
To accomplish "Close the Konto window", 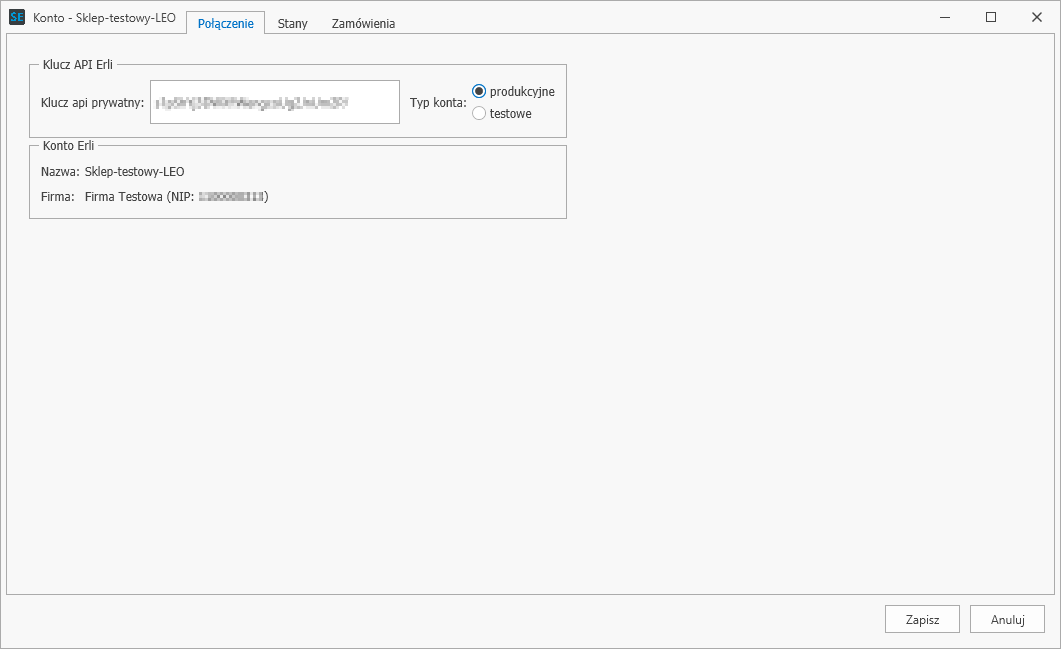I will (x=1037, y=18).
